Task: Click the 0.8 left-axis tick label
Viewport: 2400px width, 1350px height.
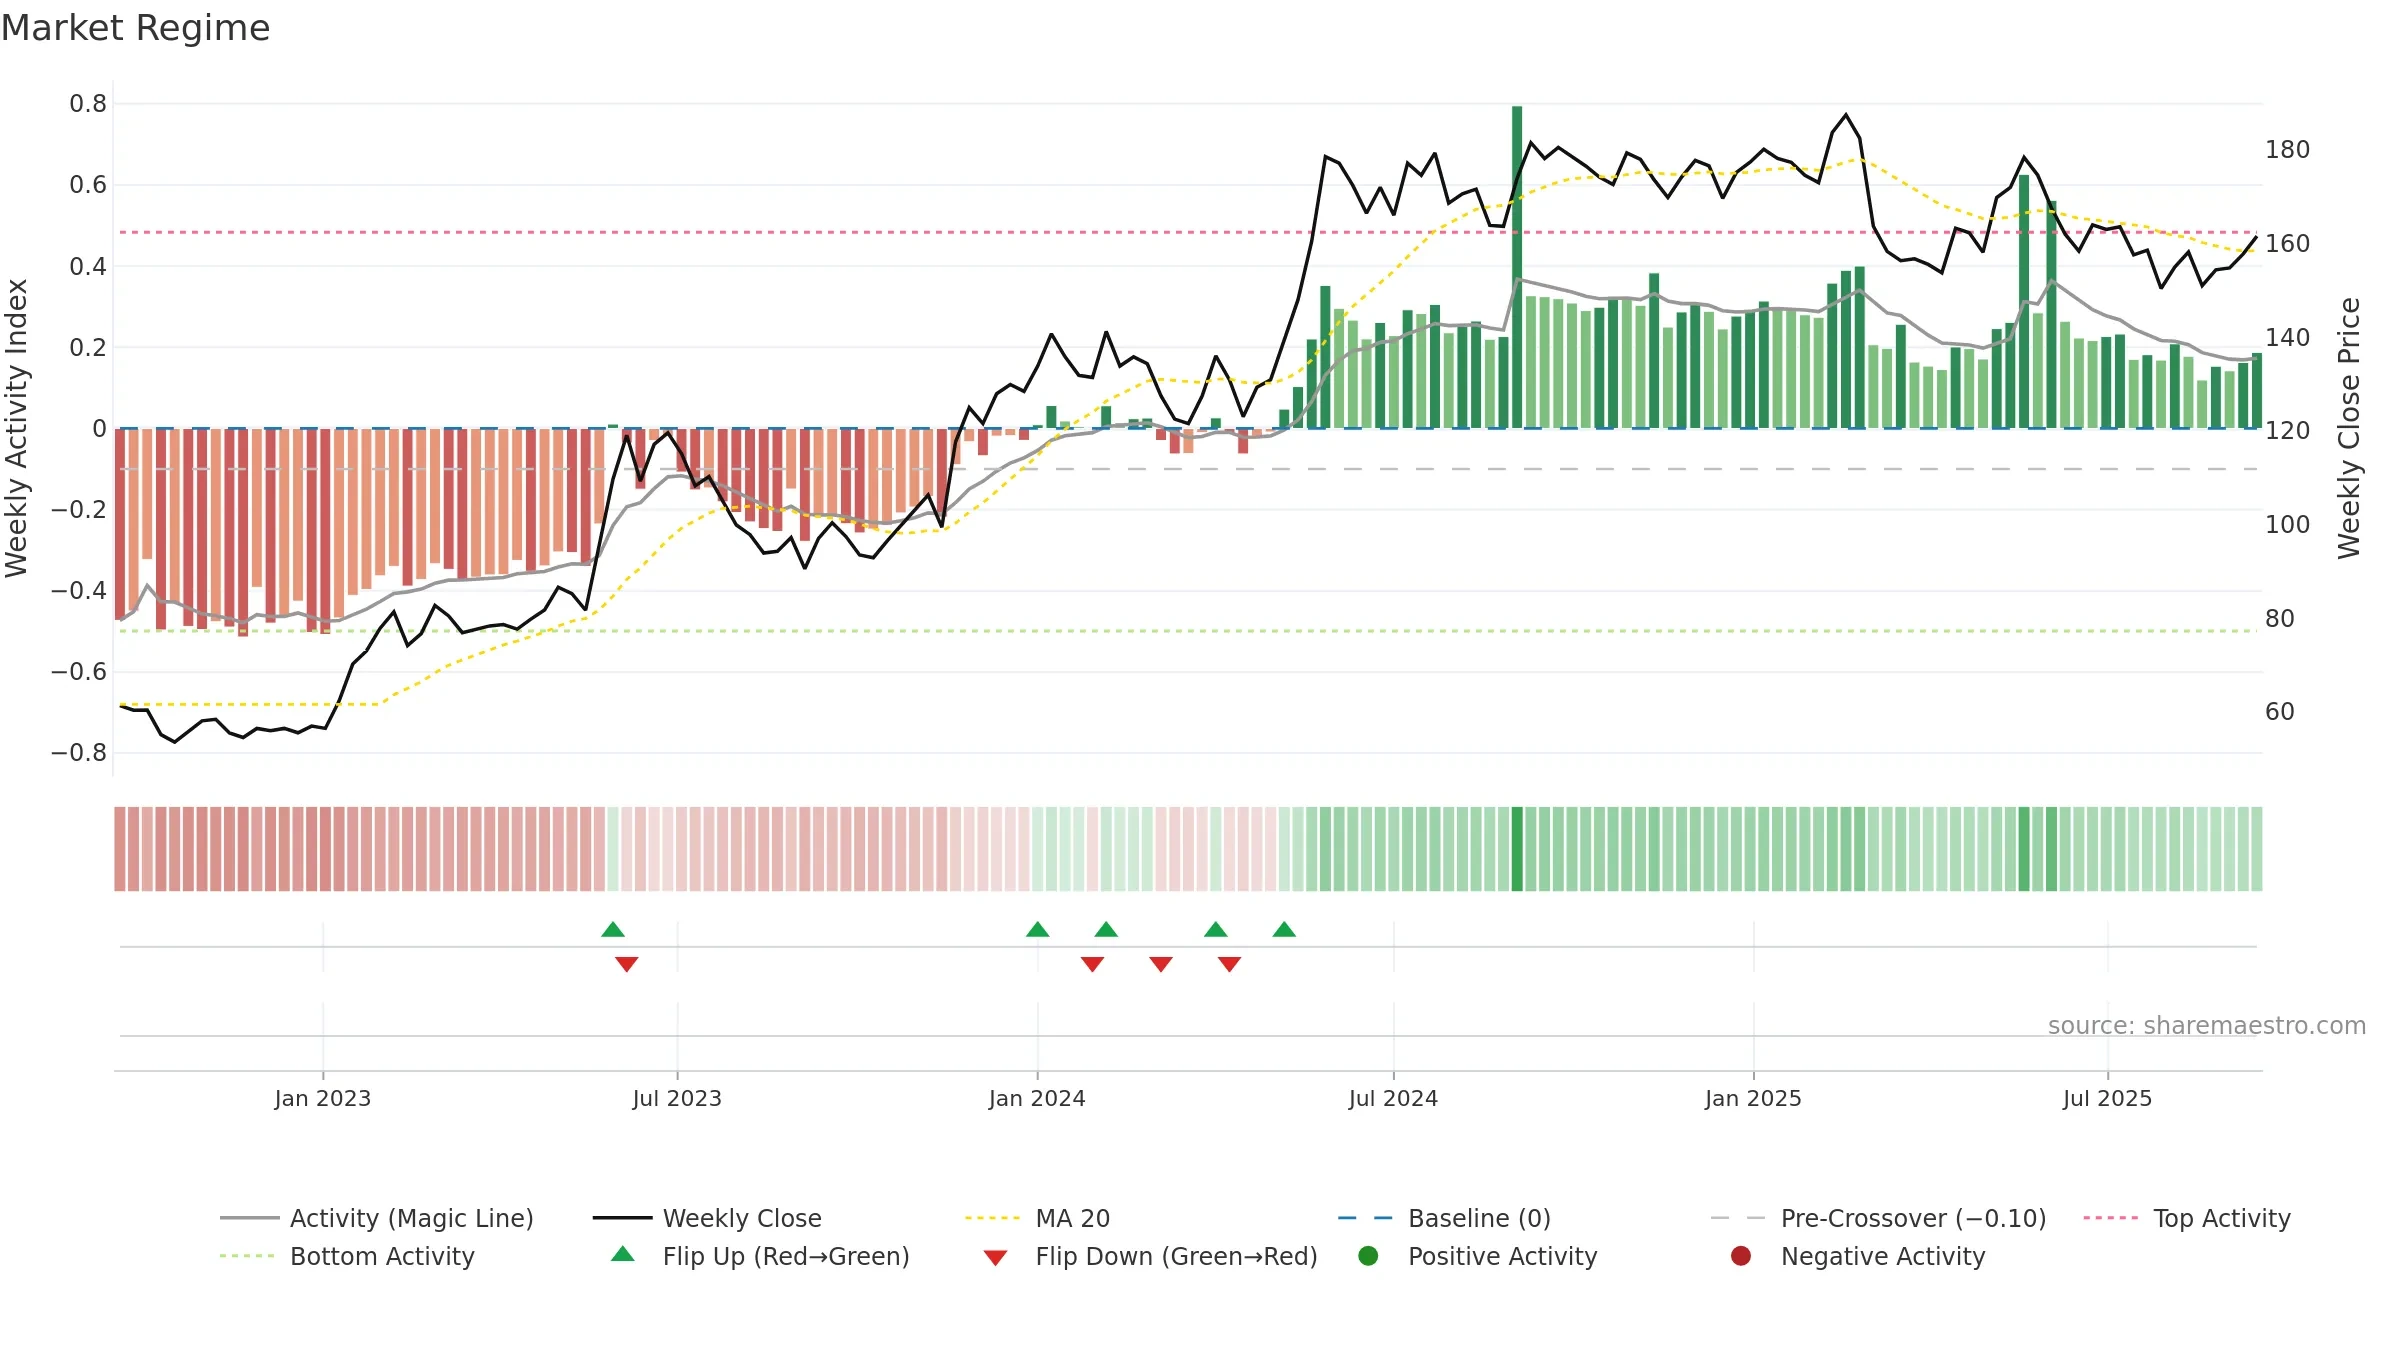Action: point(88,104)
